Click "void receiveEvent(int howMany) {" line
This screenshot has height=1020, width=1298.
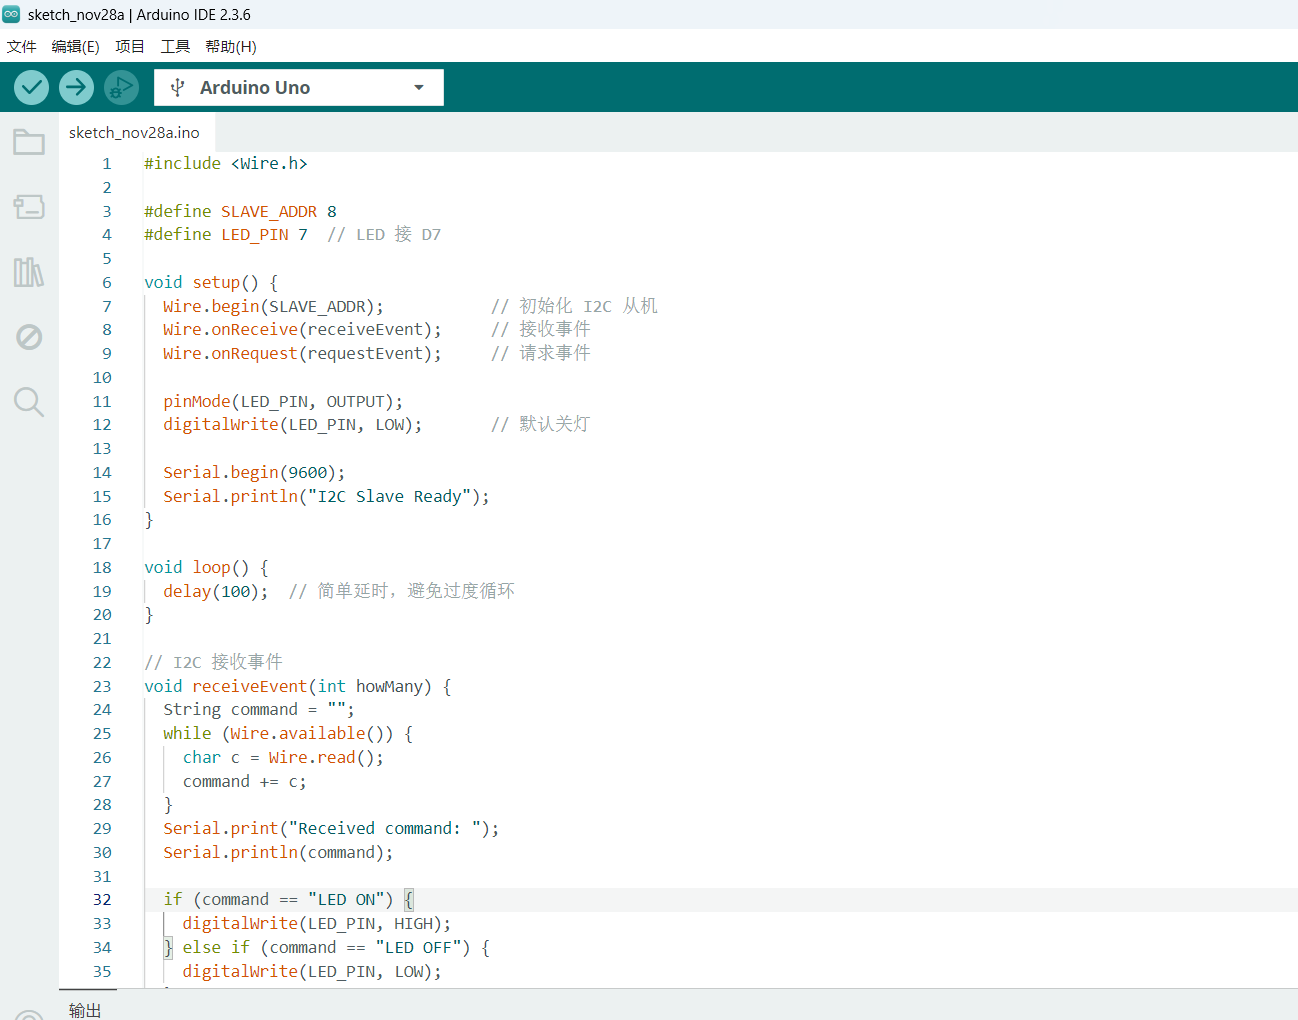pos(298,687)
